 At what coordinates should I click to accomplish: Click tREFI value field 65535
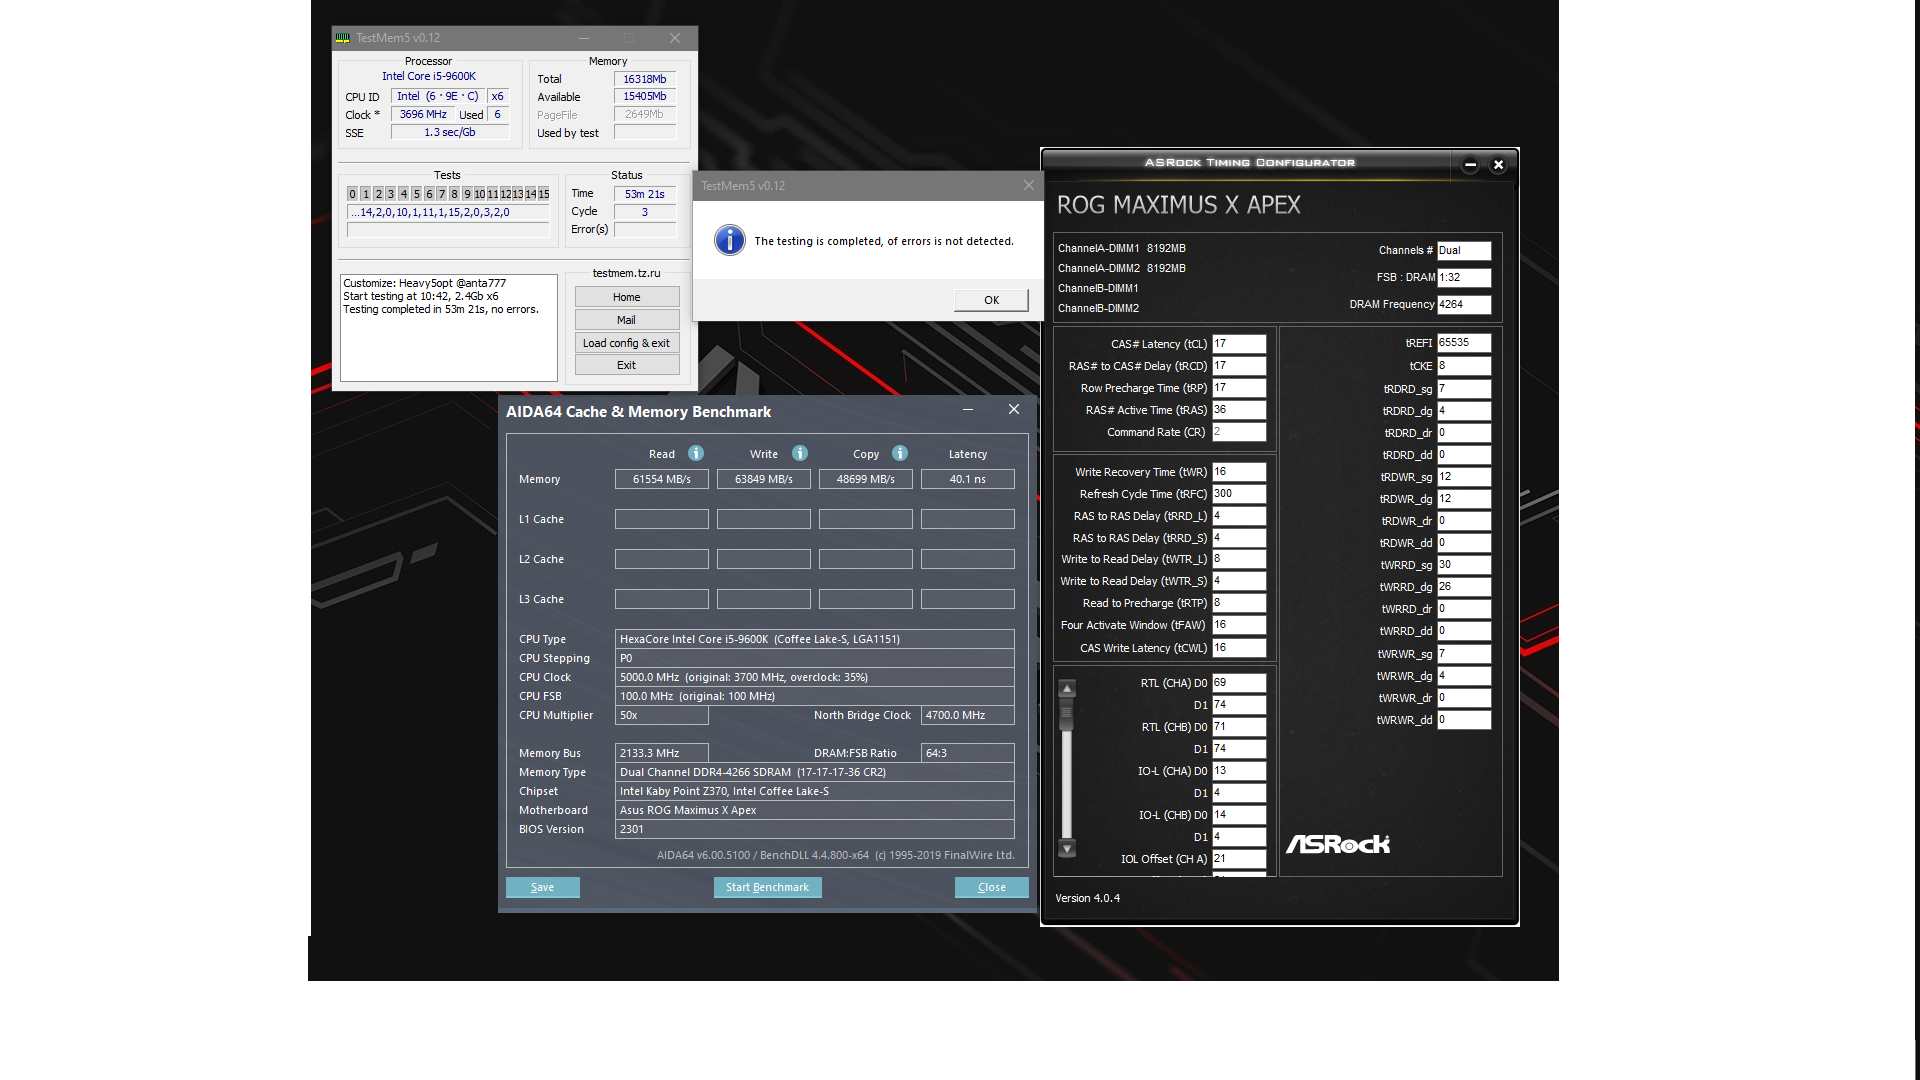click(1463, 343)
